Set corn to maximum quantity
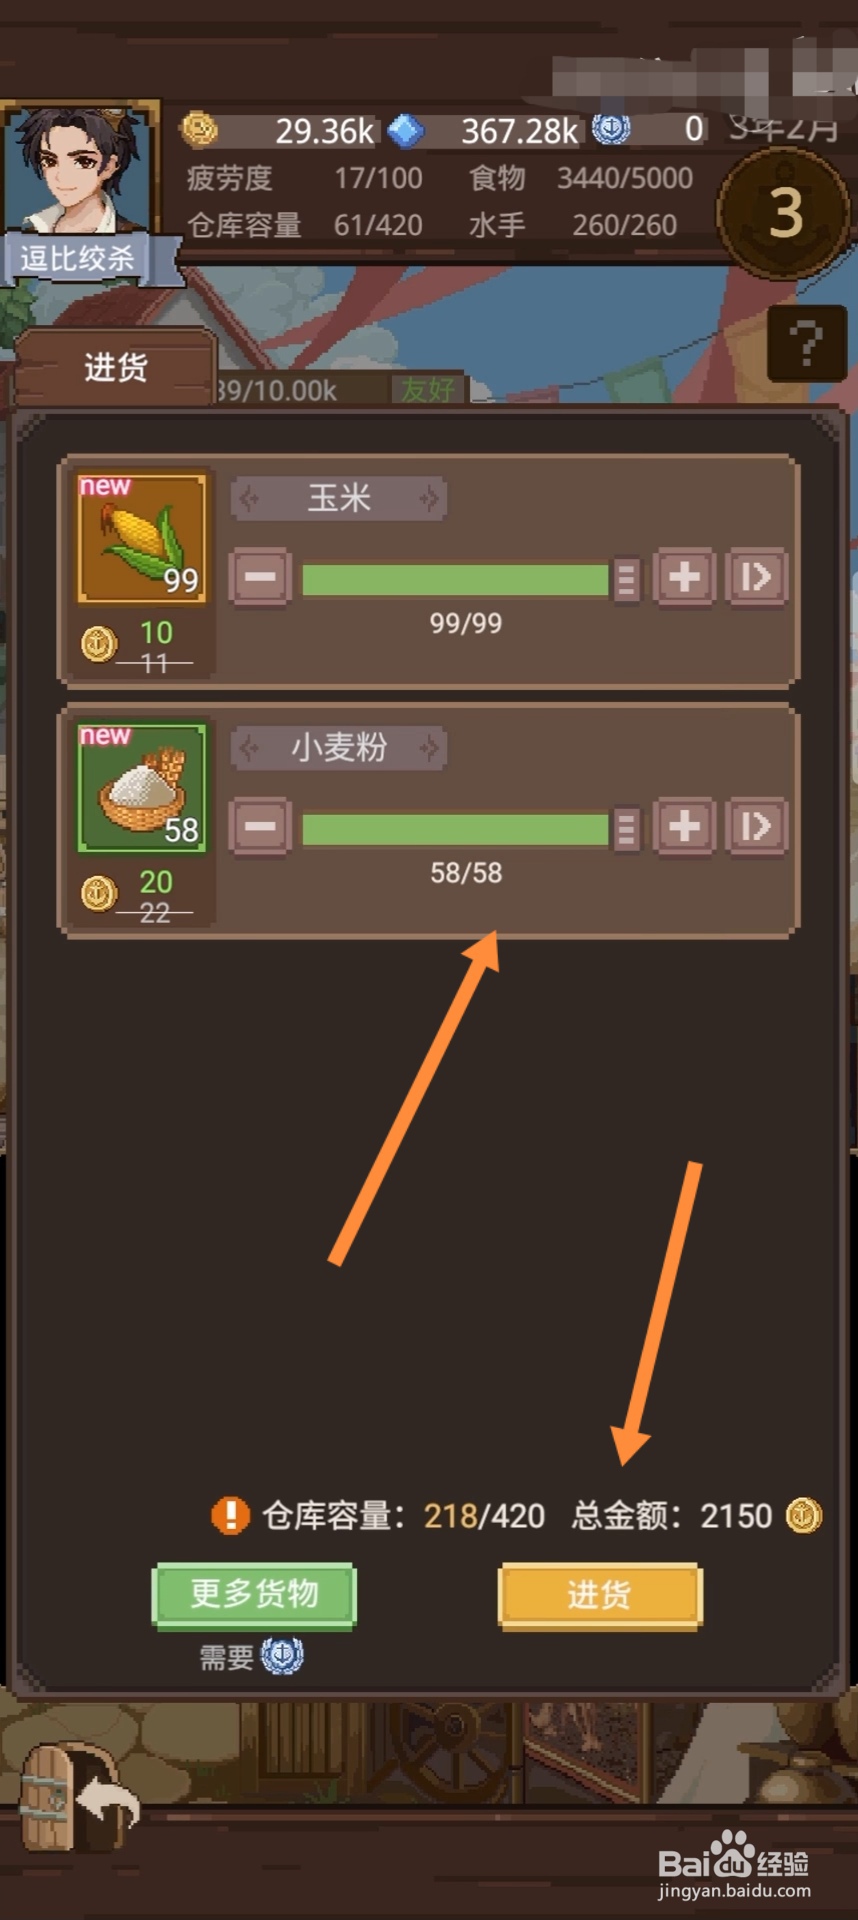The image size is (858, 1920). [x=756, y=577]
